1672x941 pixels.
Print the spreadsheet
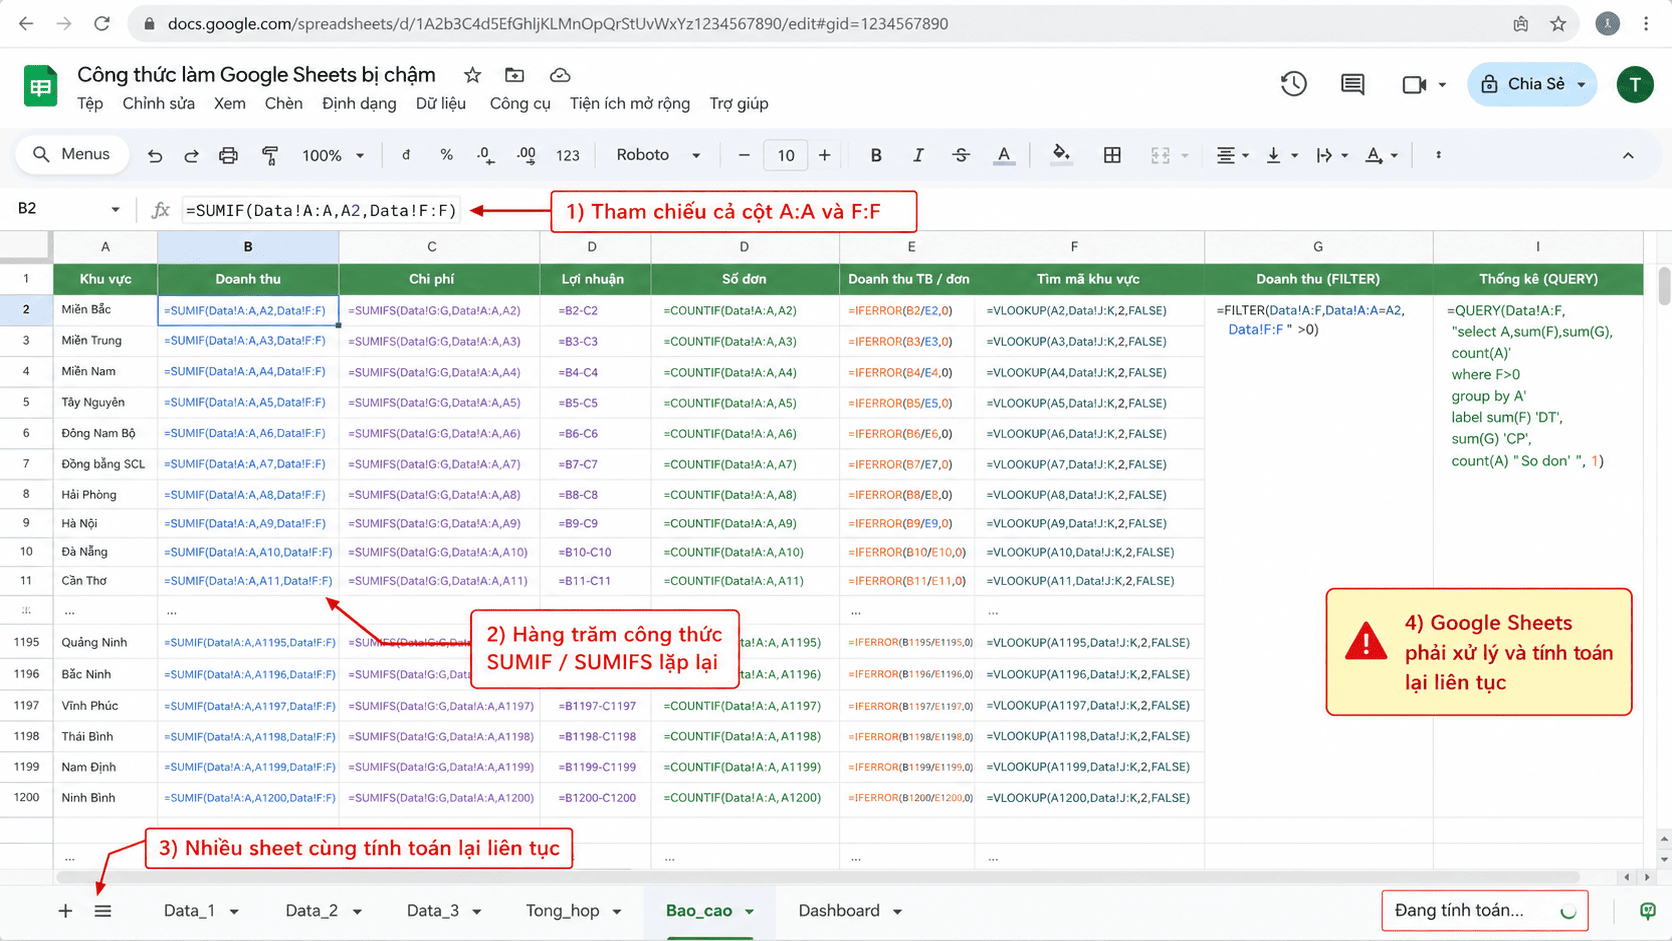pyautogui.click(x=228, y=155)
